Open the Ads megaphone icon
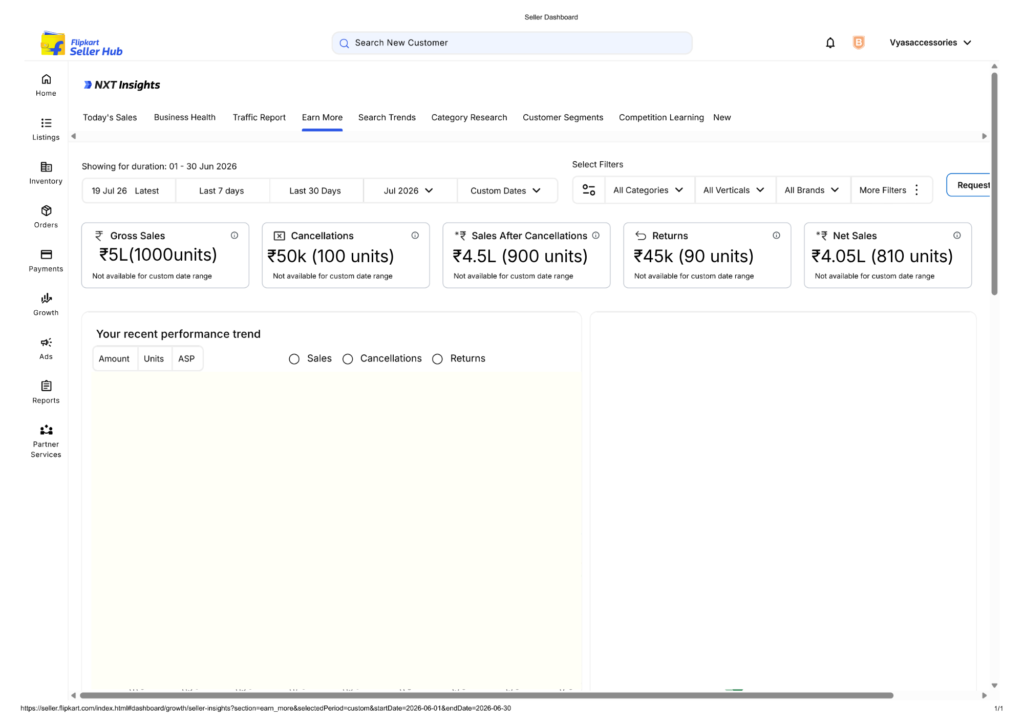The height and width of the screenshot is (724, 1024). click(46, 342)
